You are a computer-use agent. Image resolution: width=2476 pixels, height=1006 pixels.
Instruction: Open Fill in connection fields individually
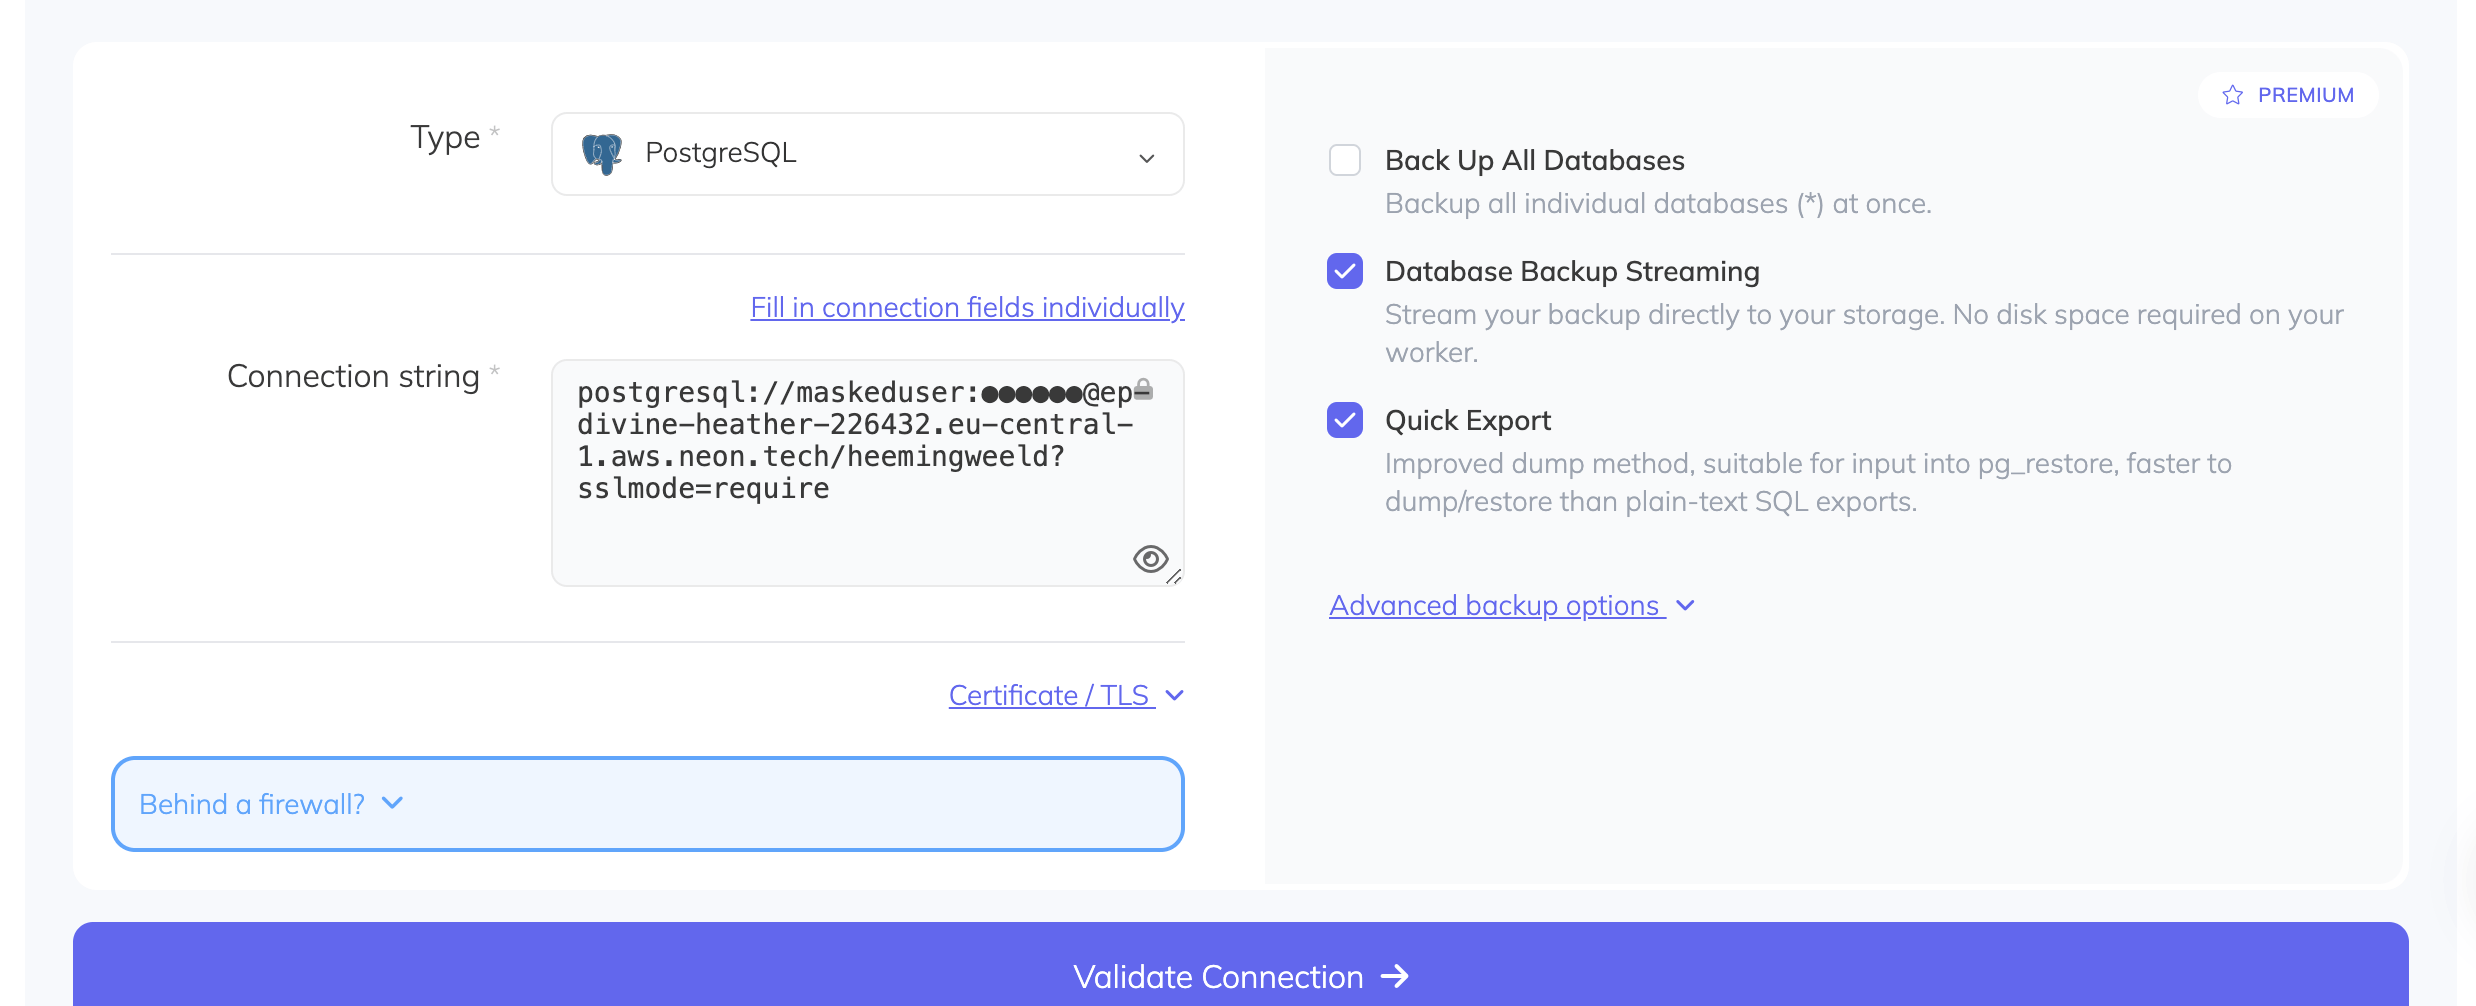point(966,307)
